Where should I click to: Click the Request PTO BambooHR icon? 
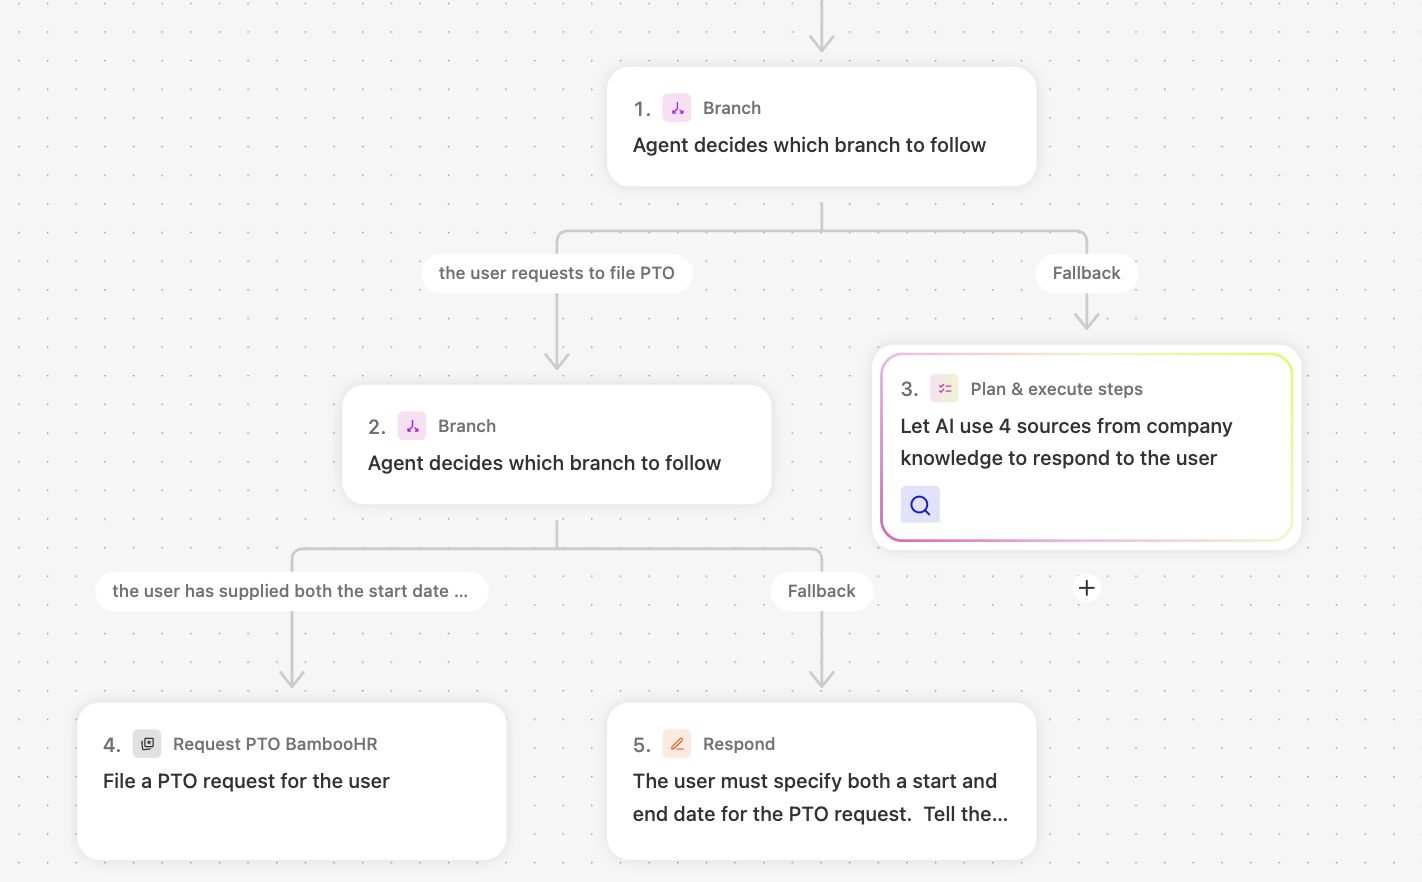[x=147, y=744]
